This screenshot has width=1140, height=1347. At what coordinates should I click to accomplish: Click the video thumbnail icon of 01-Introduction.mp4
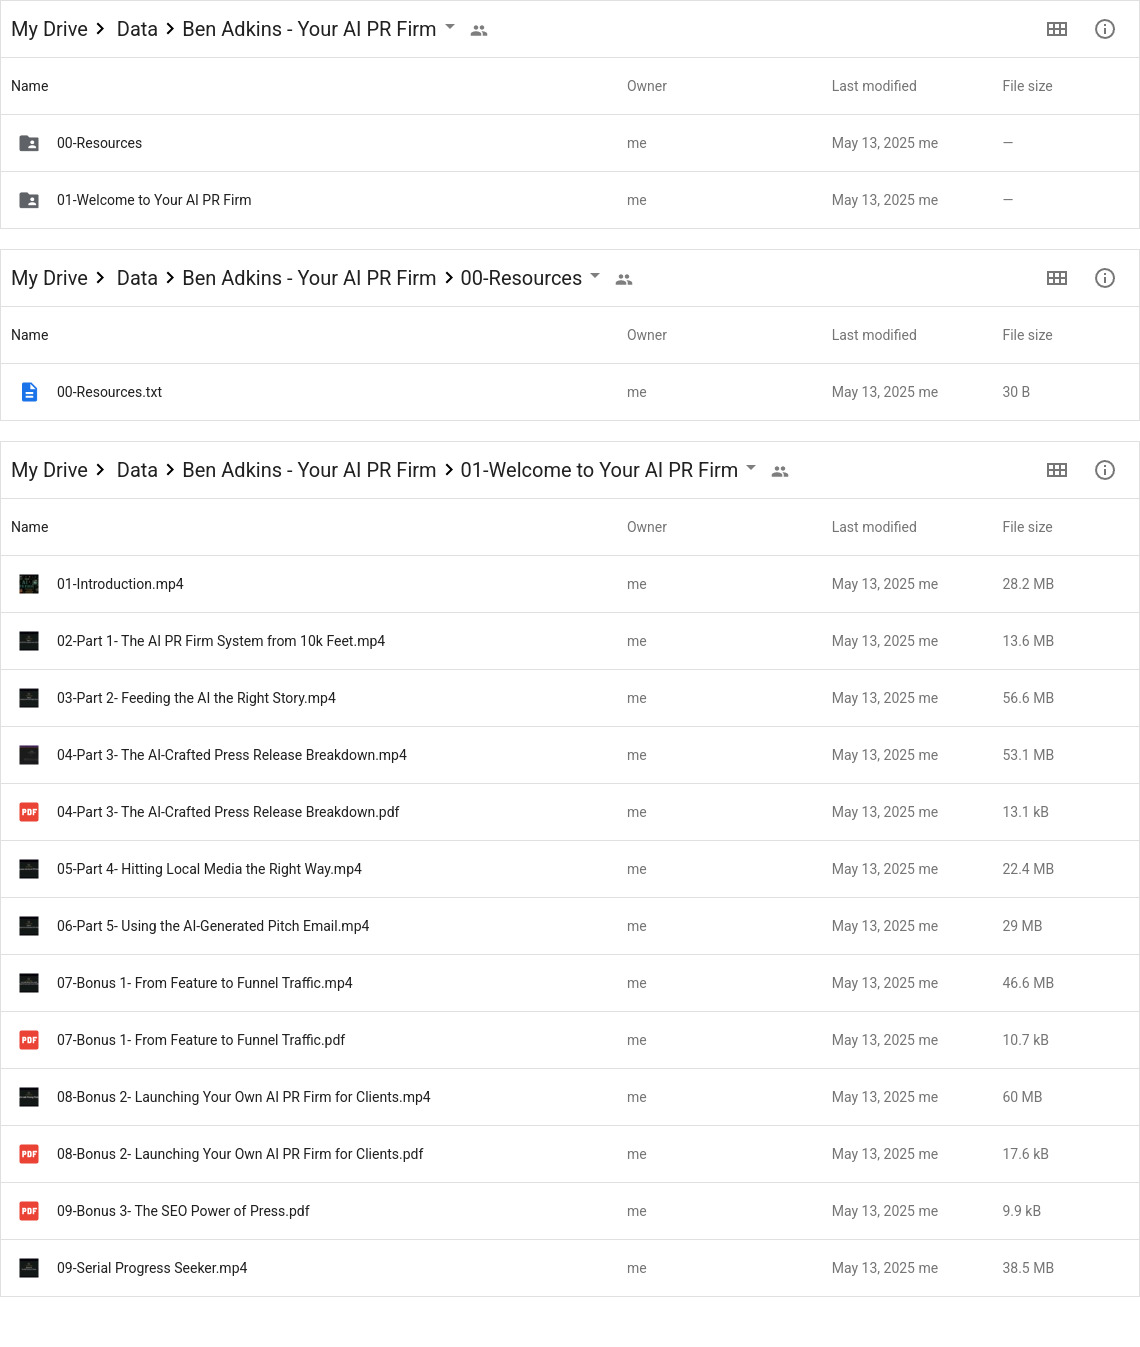tap(29, 584)
